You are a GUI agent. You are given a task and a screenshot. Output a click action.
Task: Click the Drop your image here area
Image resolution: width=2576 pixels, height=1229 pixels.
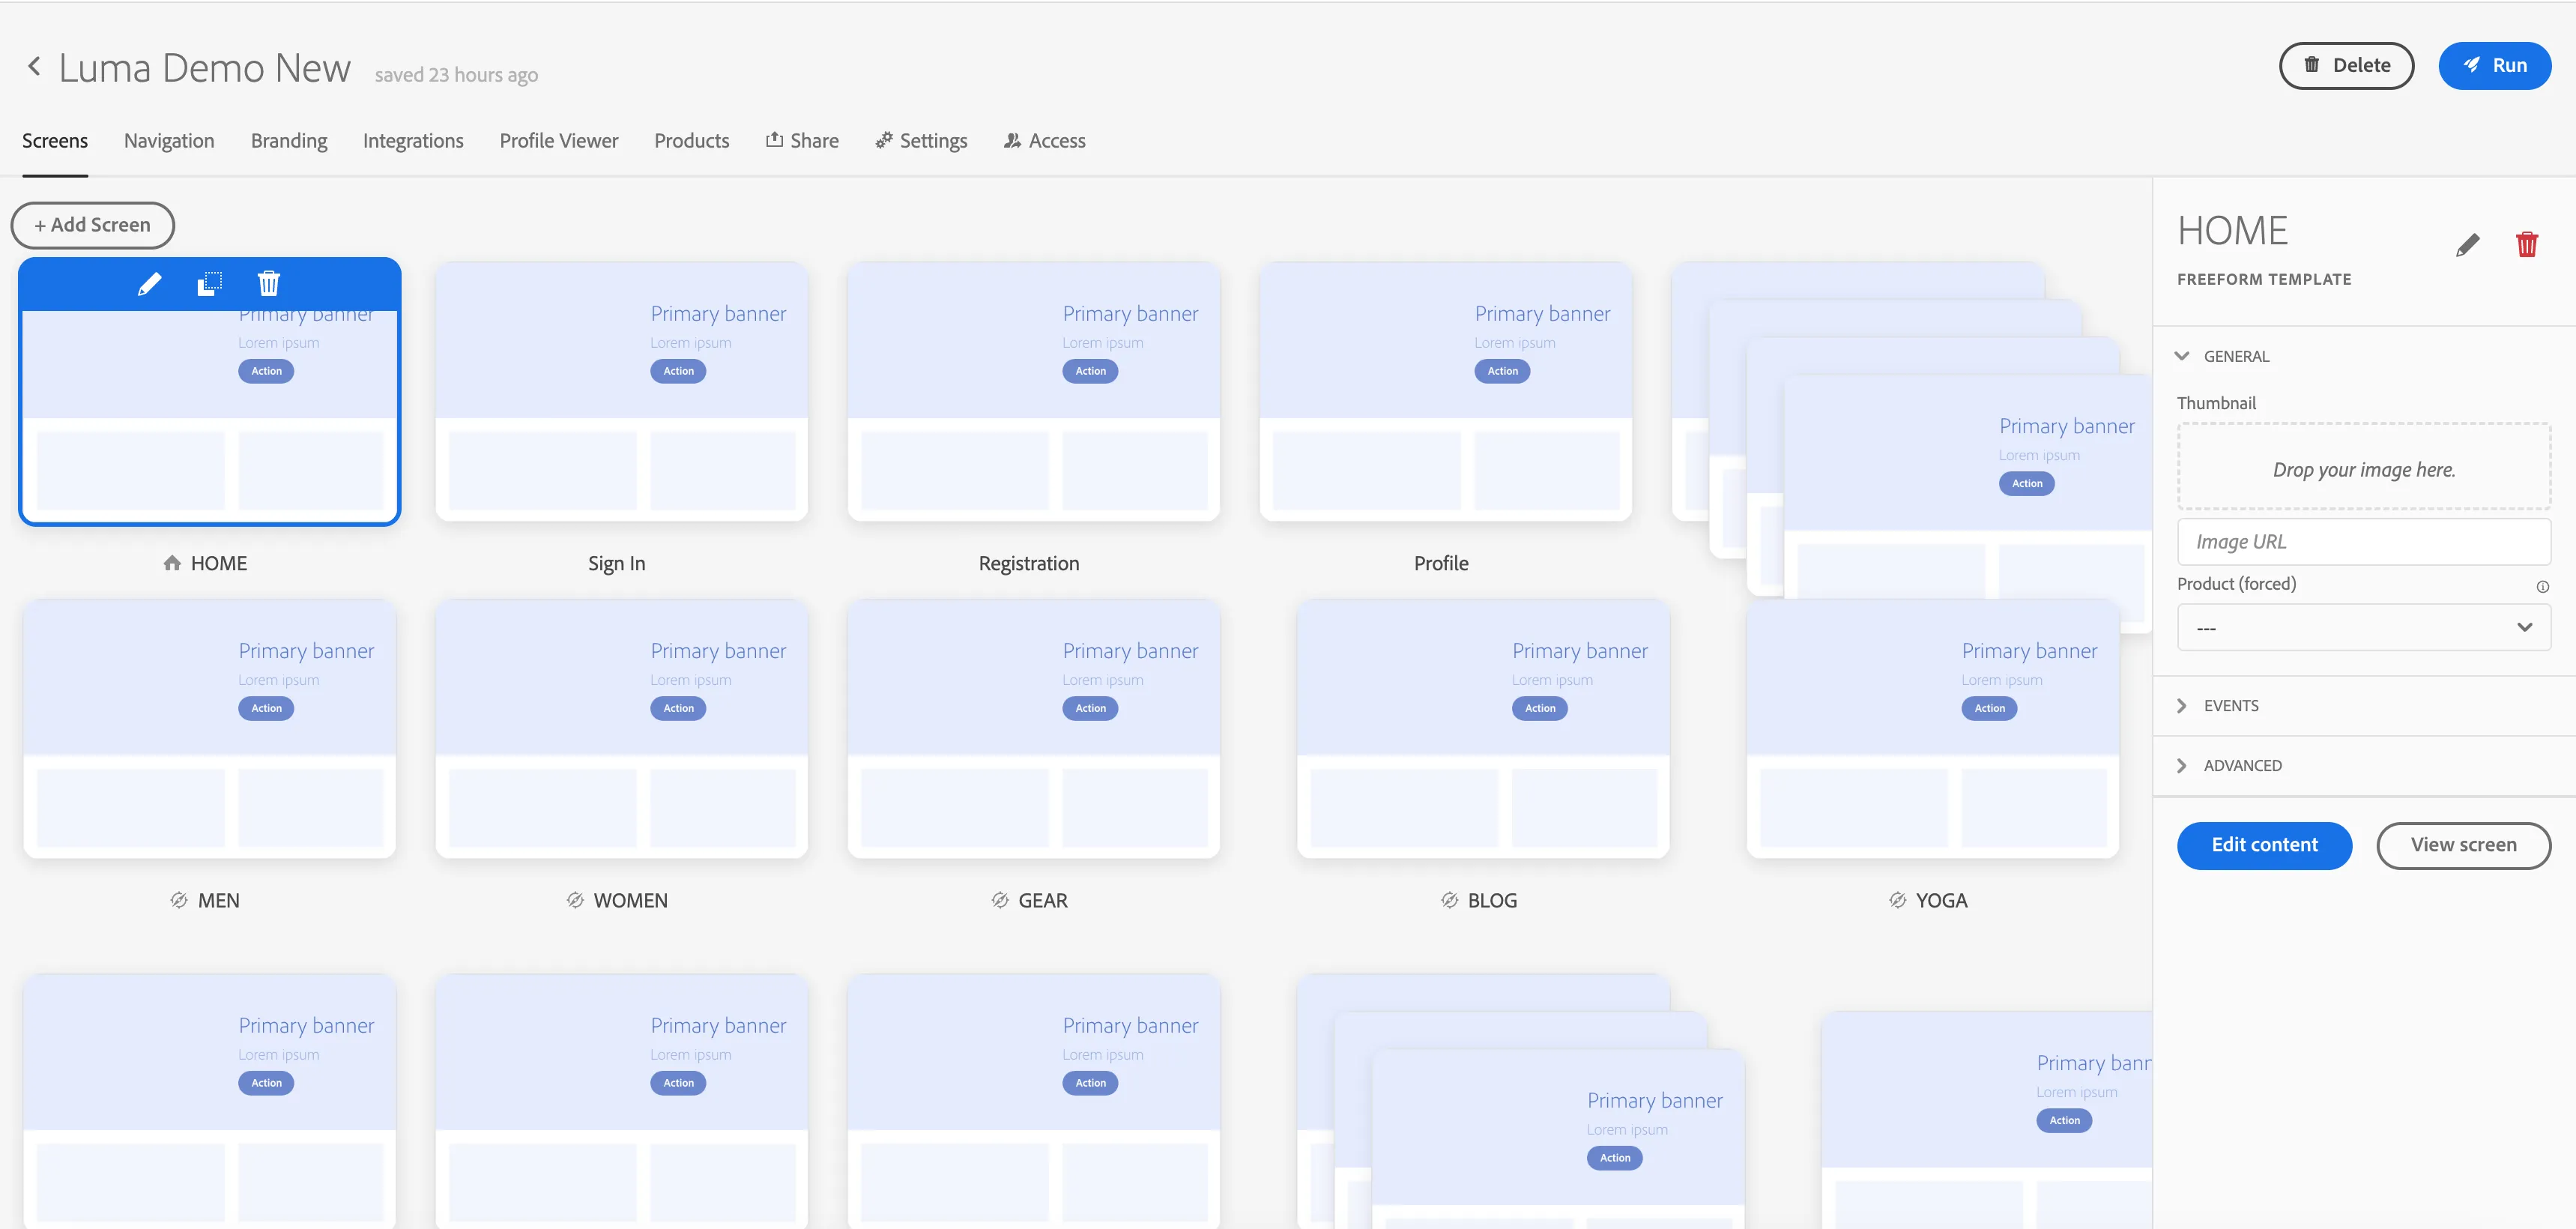pos(2363,467)
